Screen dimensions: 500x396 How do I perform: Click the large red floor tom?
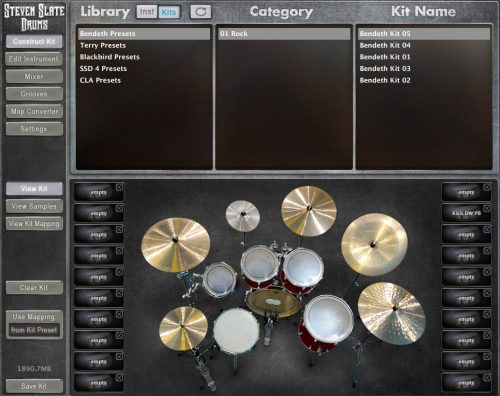coord(327,322)
